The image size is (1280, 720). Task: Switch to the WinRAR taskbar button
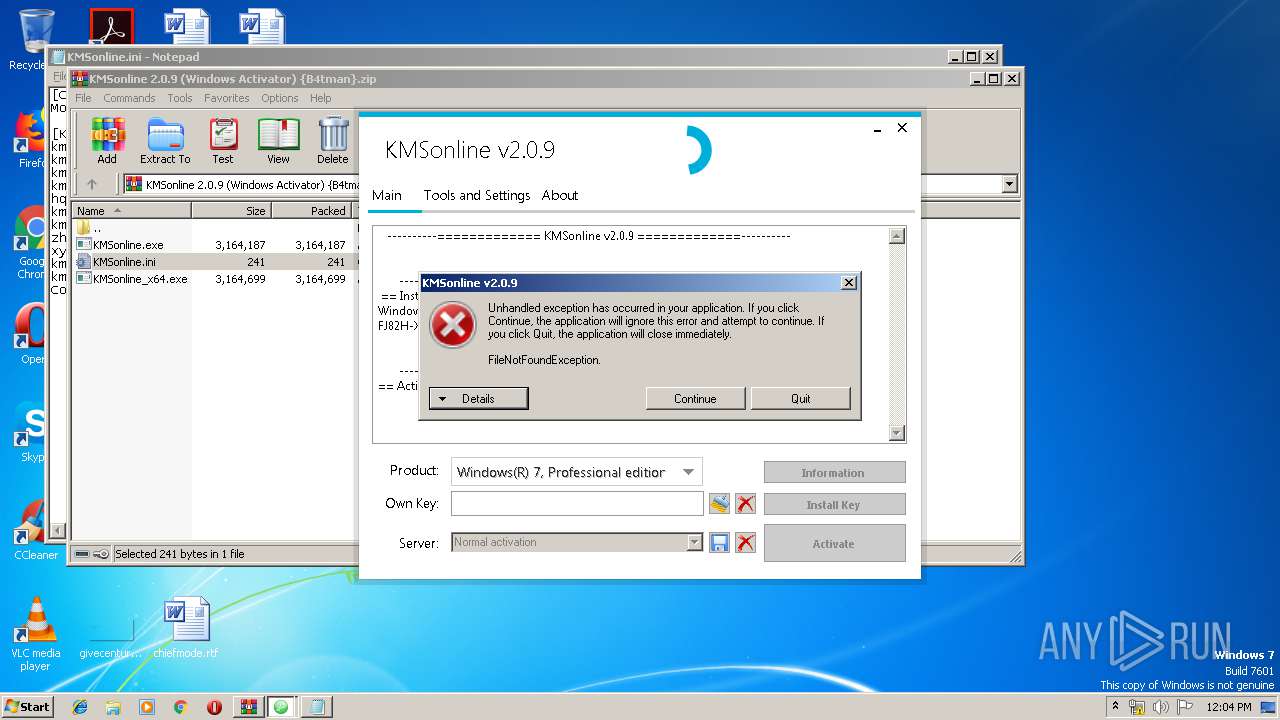[248, 707]
